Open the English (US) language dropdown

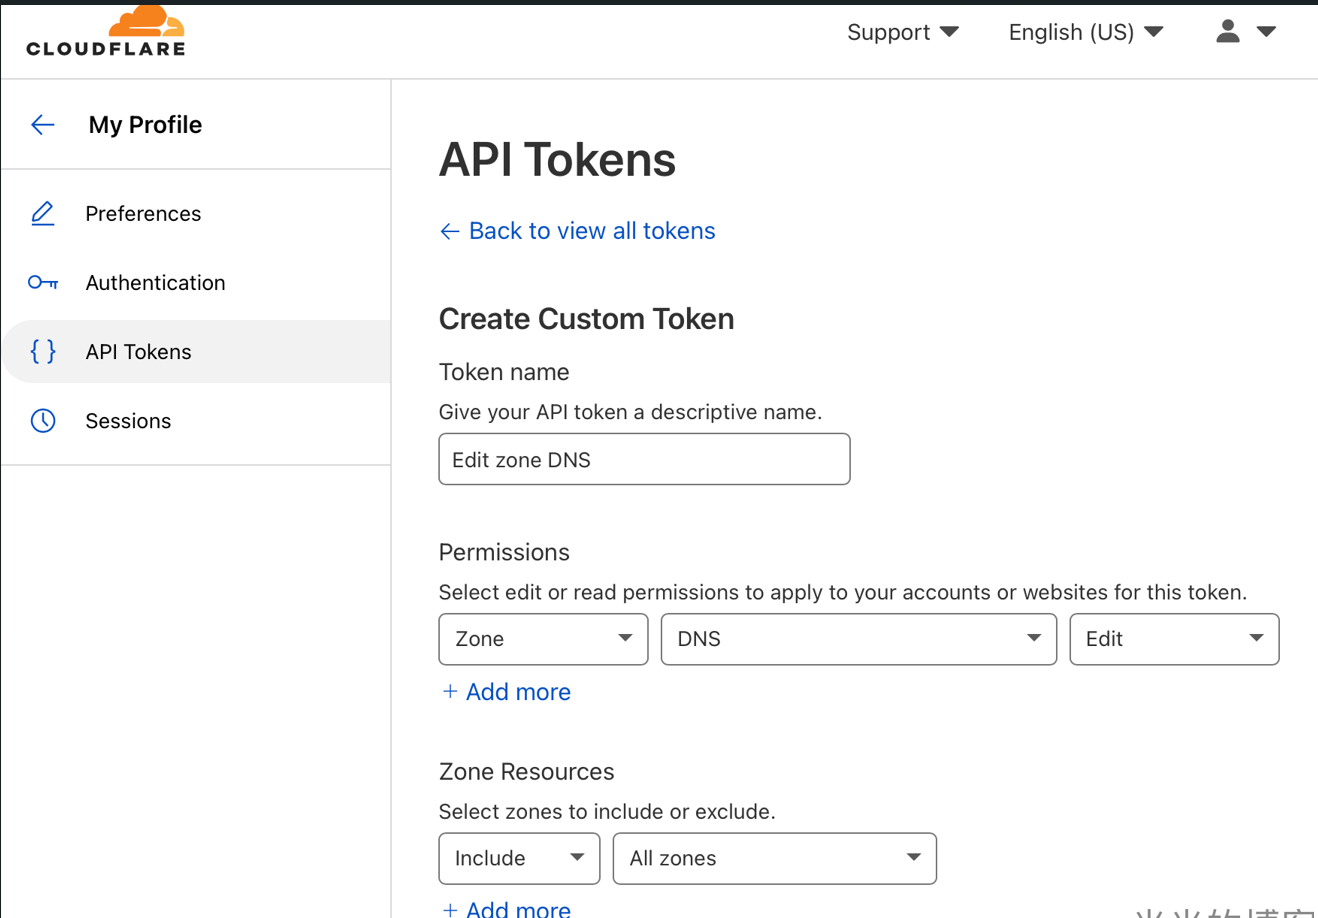tap(1085, 32)
